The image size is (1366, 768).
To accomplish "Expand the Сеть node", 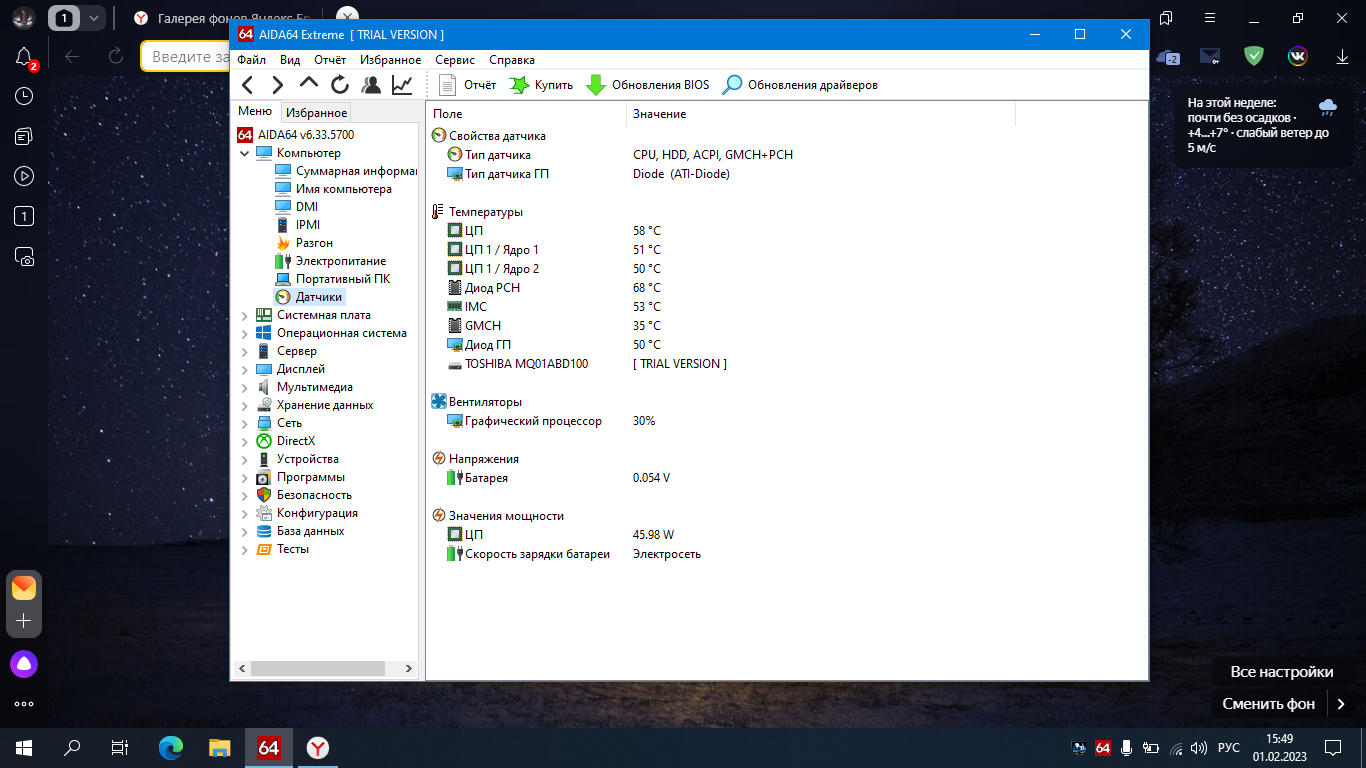I will click(x=245, y=423).
